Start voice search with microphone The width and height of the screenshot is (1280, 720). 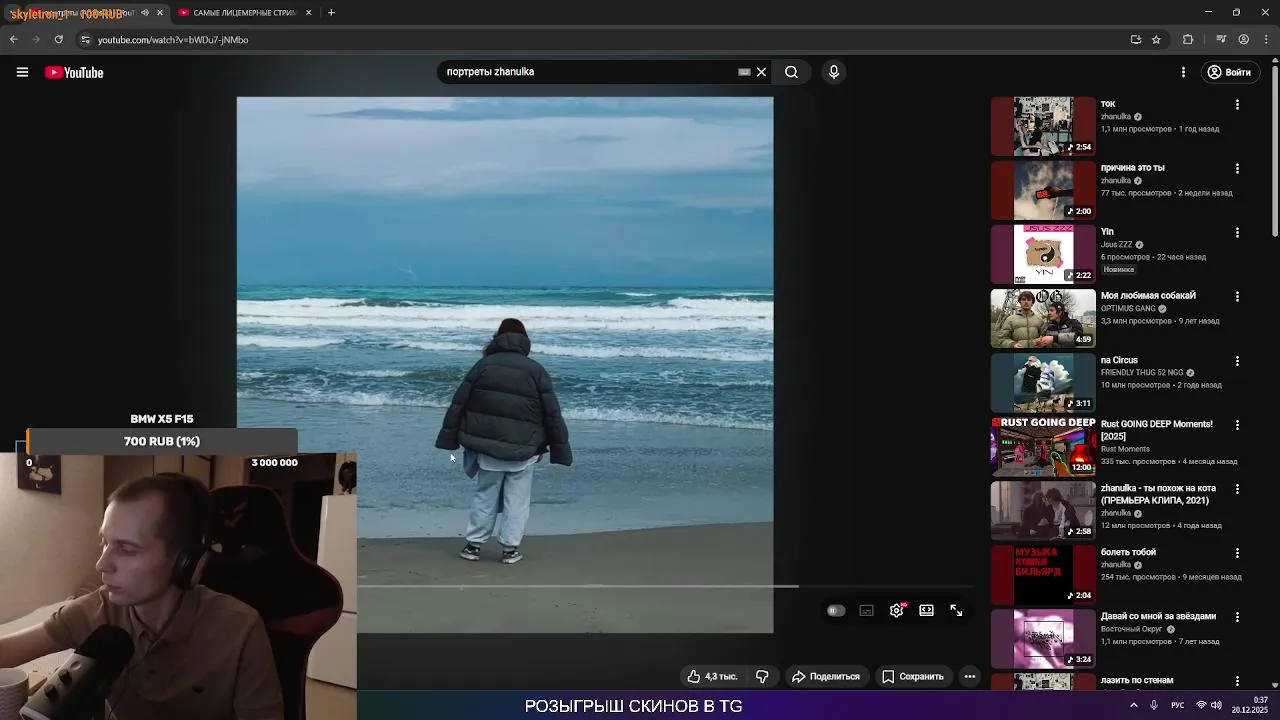tap(834, 72)
